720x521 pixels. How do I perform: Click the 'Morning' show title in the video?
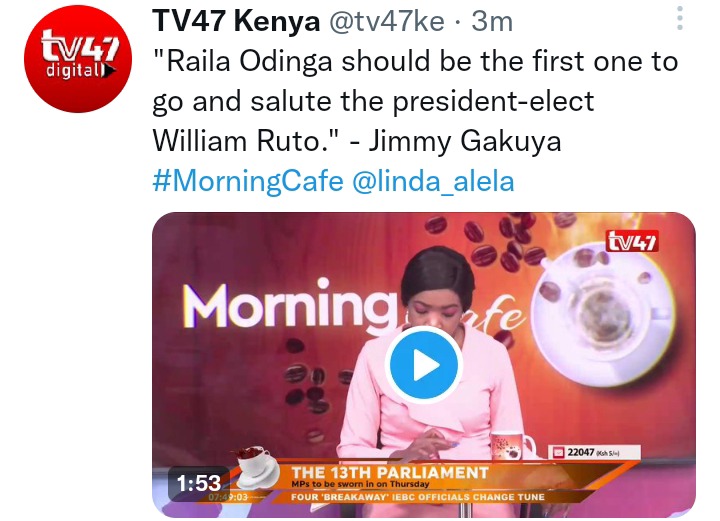point(290,304)
